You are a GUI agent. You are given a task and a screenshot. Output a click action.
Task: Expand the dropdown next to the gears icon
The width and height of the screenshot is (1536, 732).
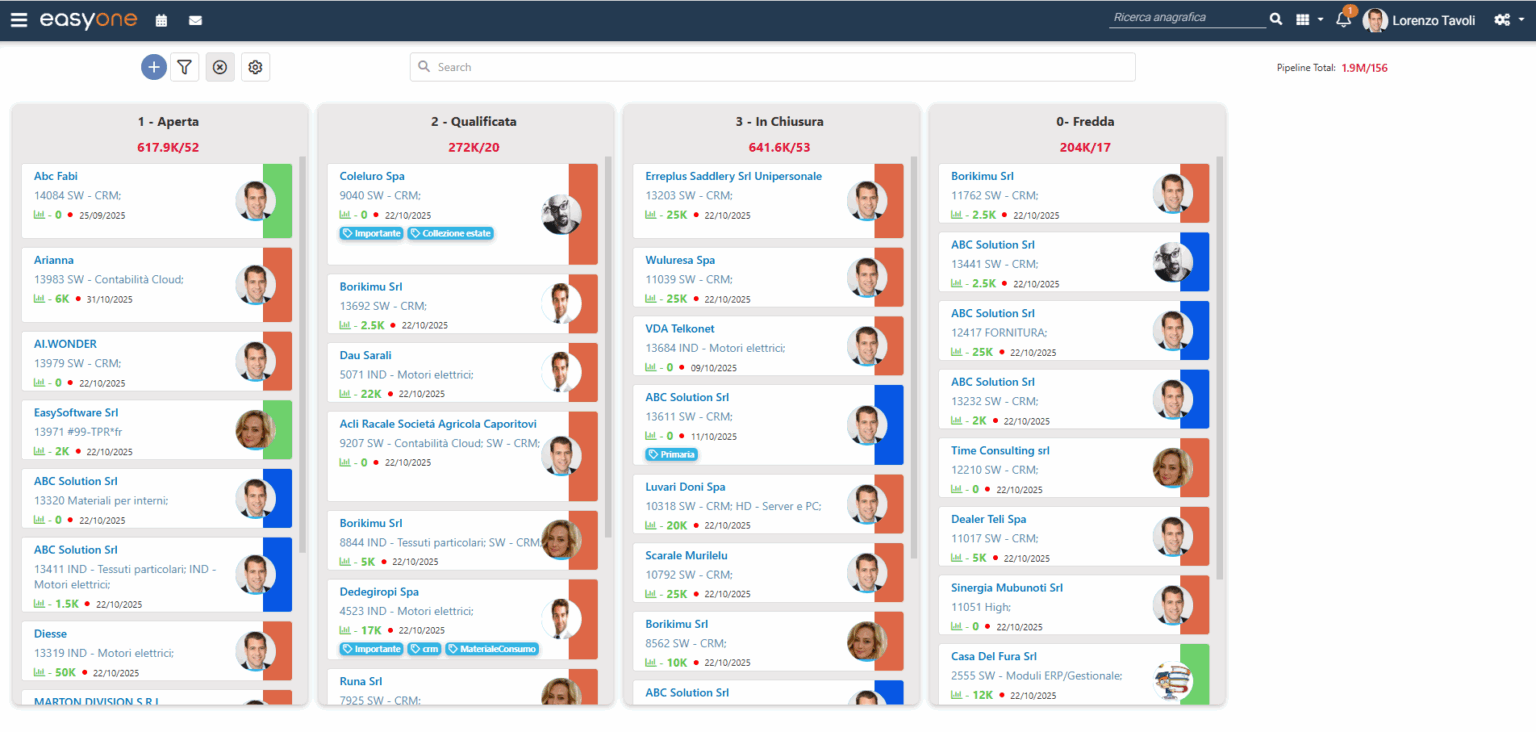1519,20
